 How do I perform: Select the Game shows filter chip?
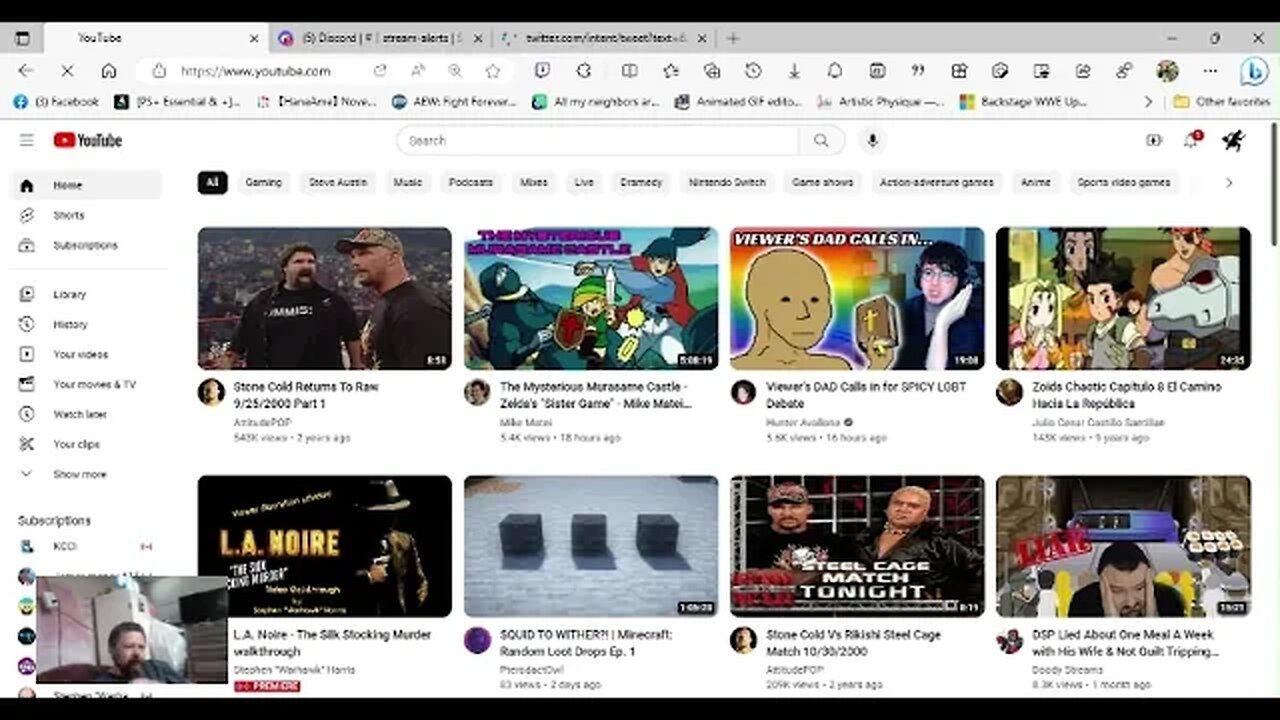click(823, 182)
